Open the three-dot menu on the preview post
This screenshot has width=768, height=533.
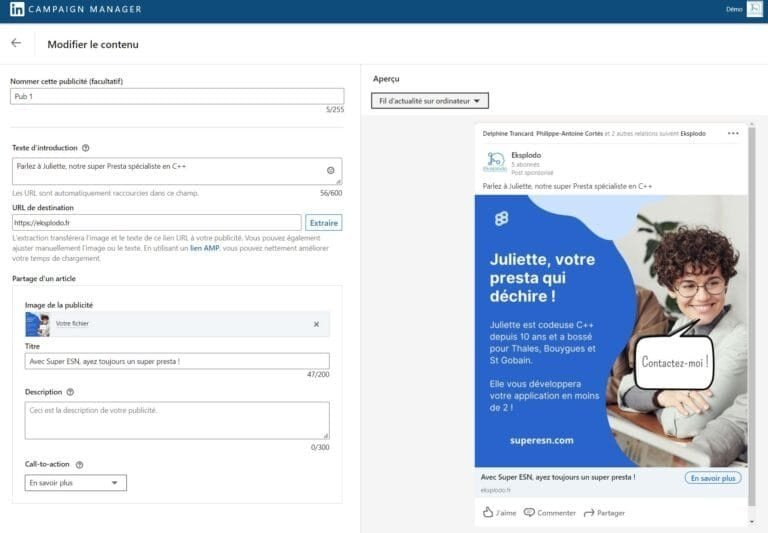tap(733, 133)
